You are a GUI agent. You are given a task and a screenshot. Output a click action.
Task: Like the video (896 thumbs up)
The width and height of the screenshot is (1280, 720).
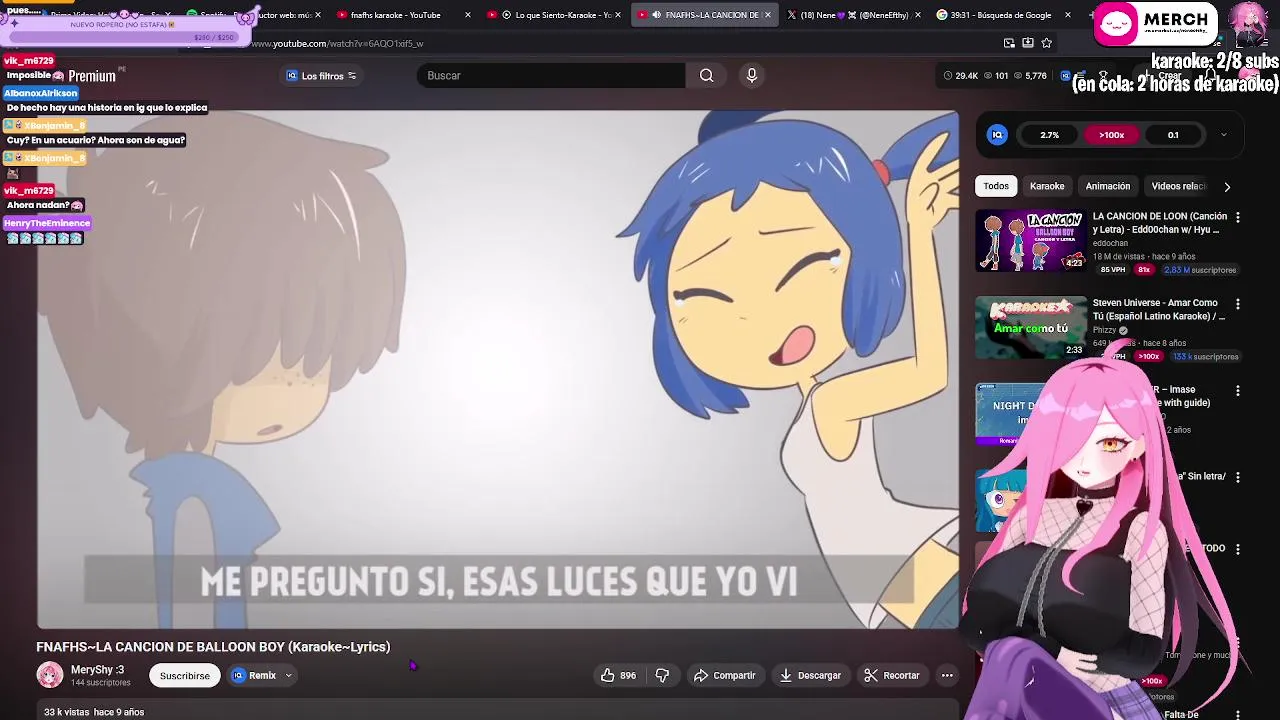click(x=618, y=676)
